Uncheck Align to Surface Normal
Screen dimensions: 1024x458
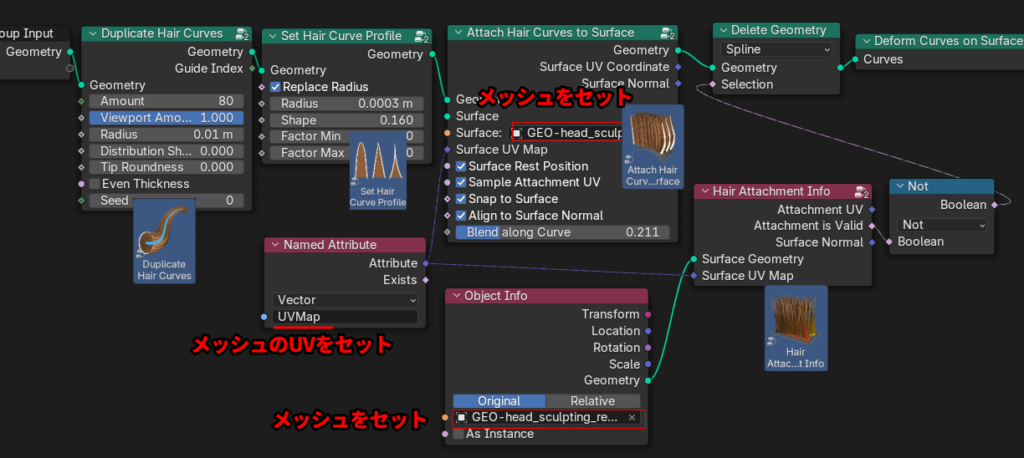pyautogui.click(x=461, y=215)
